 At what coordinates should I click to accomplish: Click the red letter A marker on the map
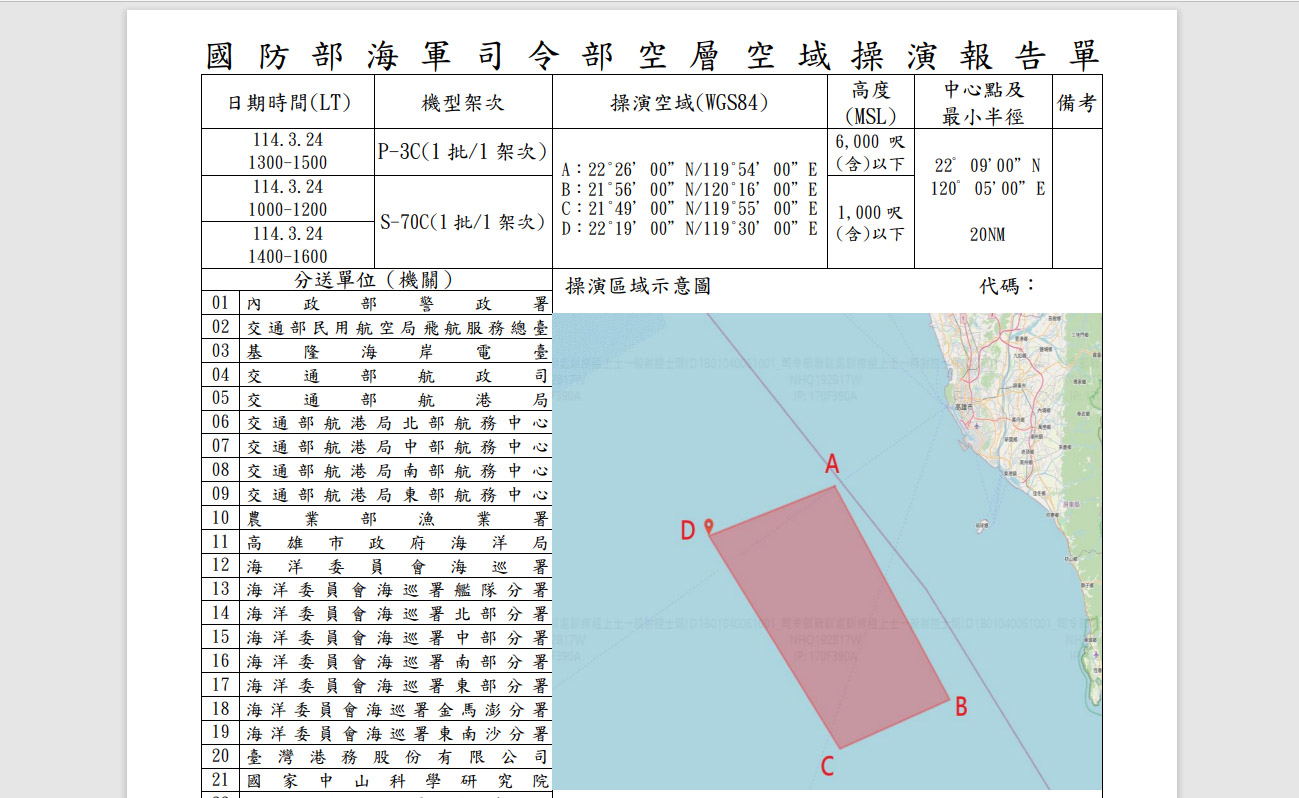click(x=832, y=462)
